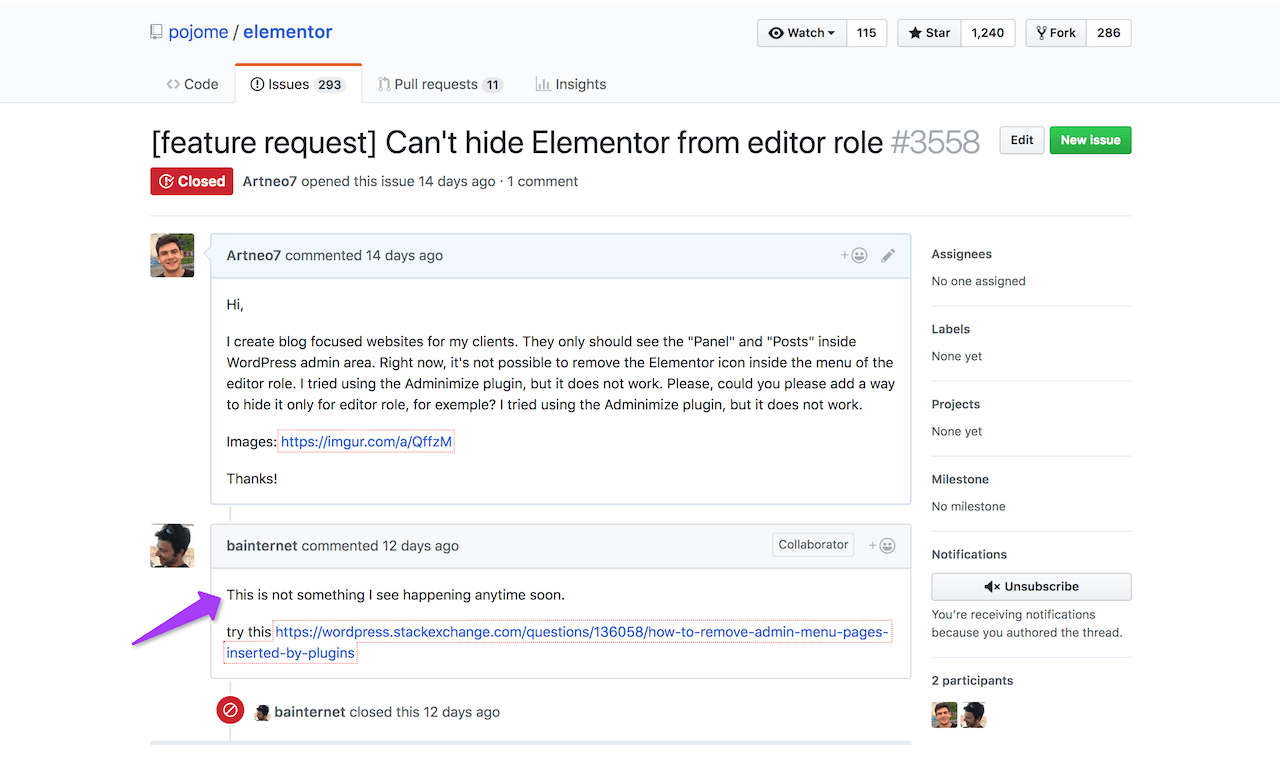
Task: Click the red Closed status badge
Action: point(192,181)
